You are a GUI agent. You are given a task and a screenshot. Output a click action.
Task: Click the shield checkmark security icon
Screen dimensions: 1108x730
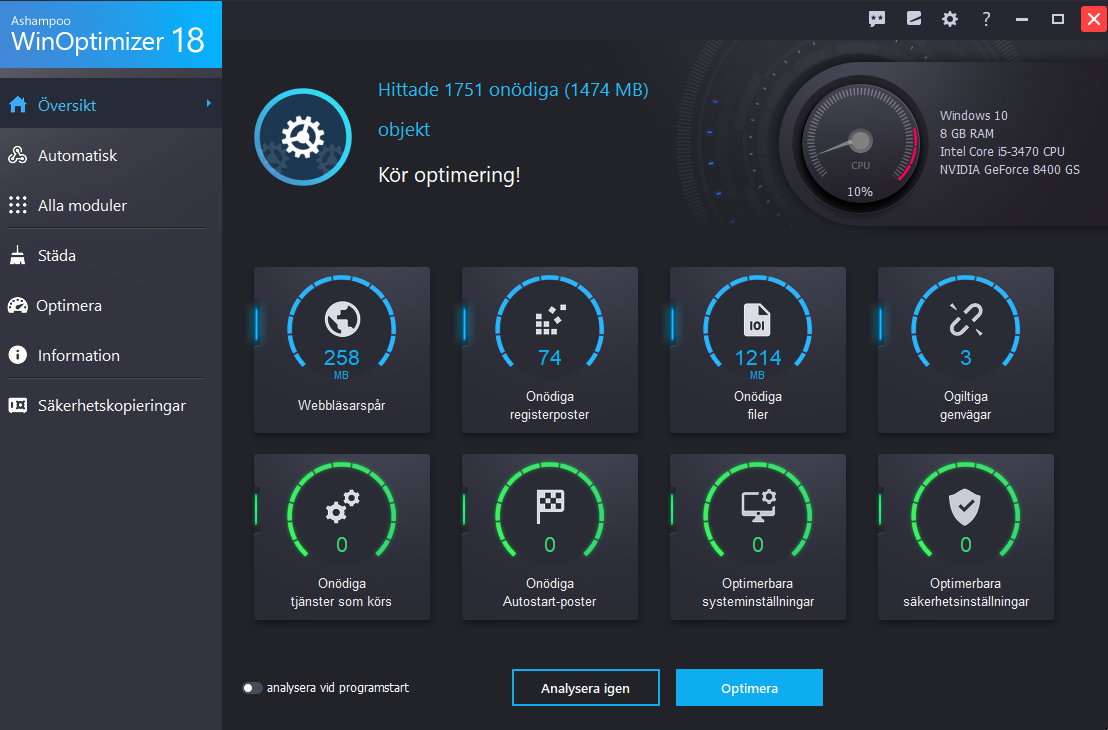tap(965, 507)
